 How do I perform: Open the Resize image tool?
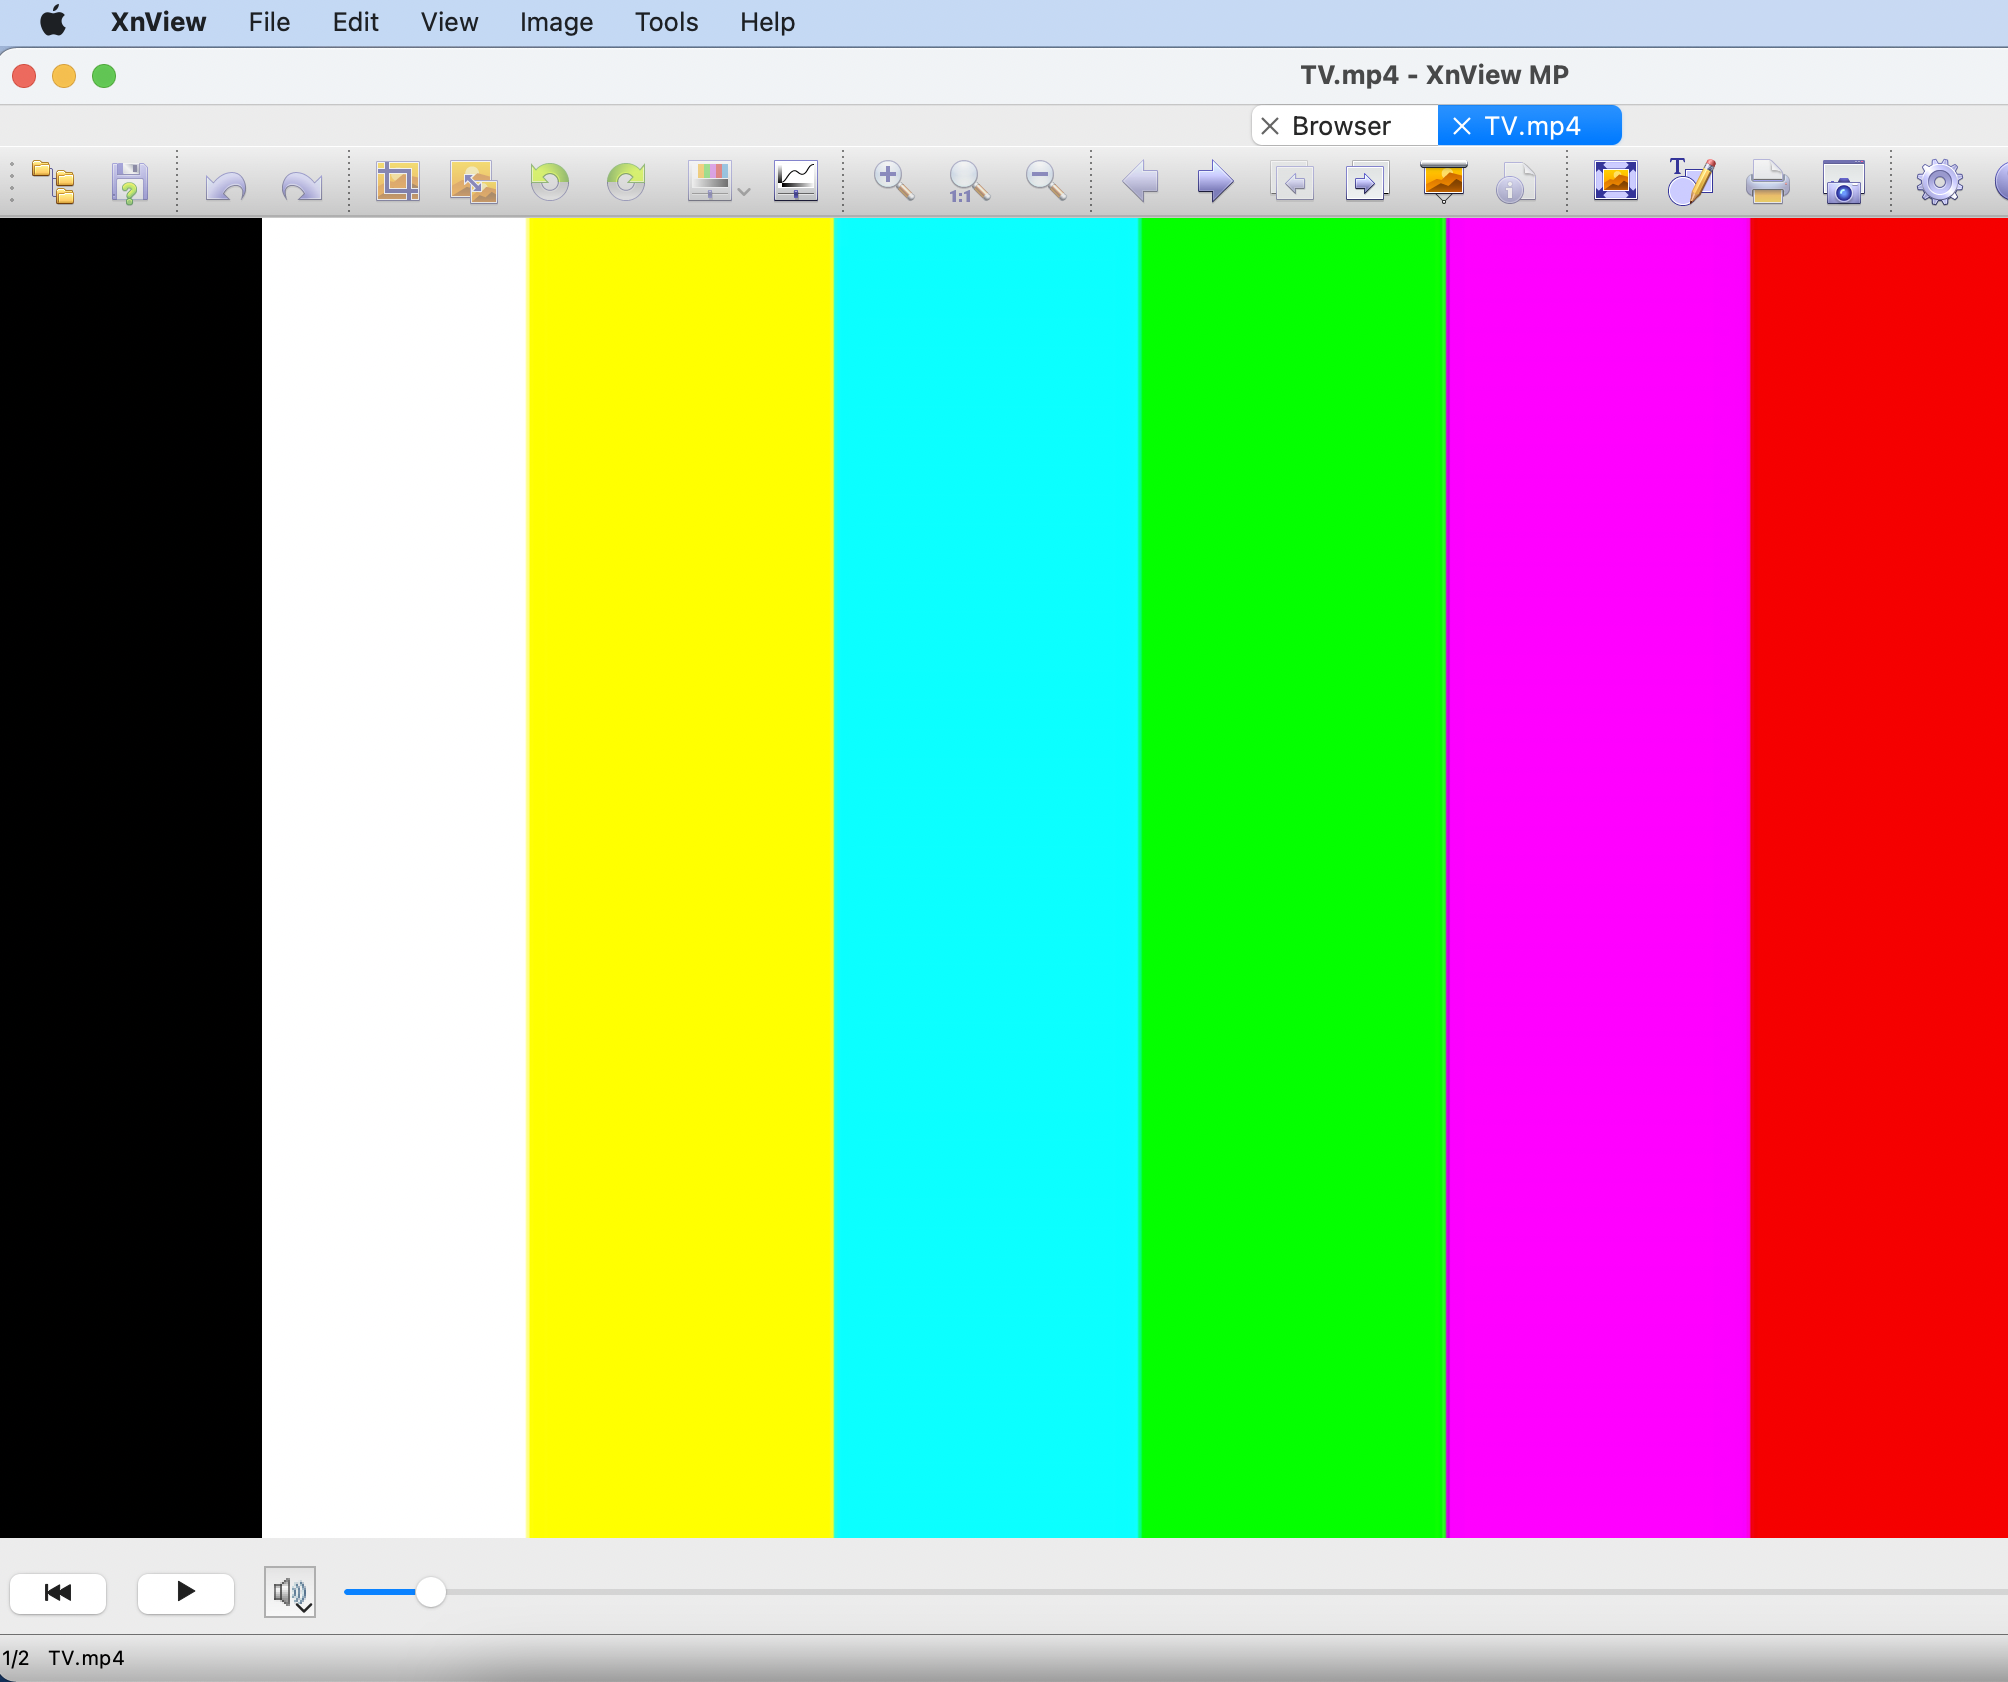tap(473, 182)
